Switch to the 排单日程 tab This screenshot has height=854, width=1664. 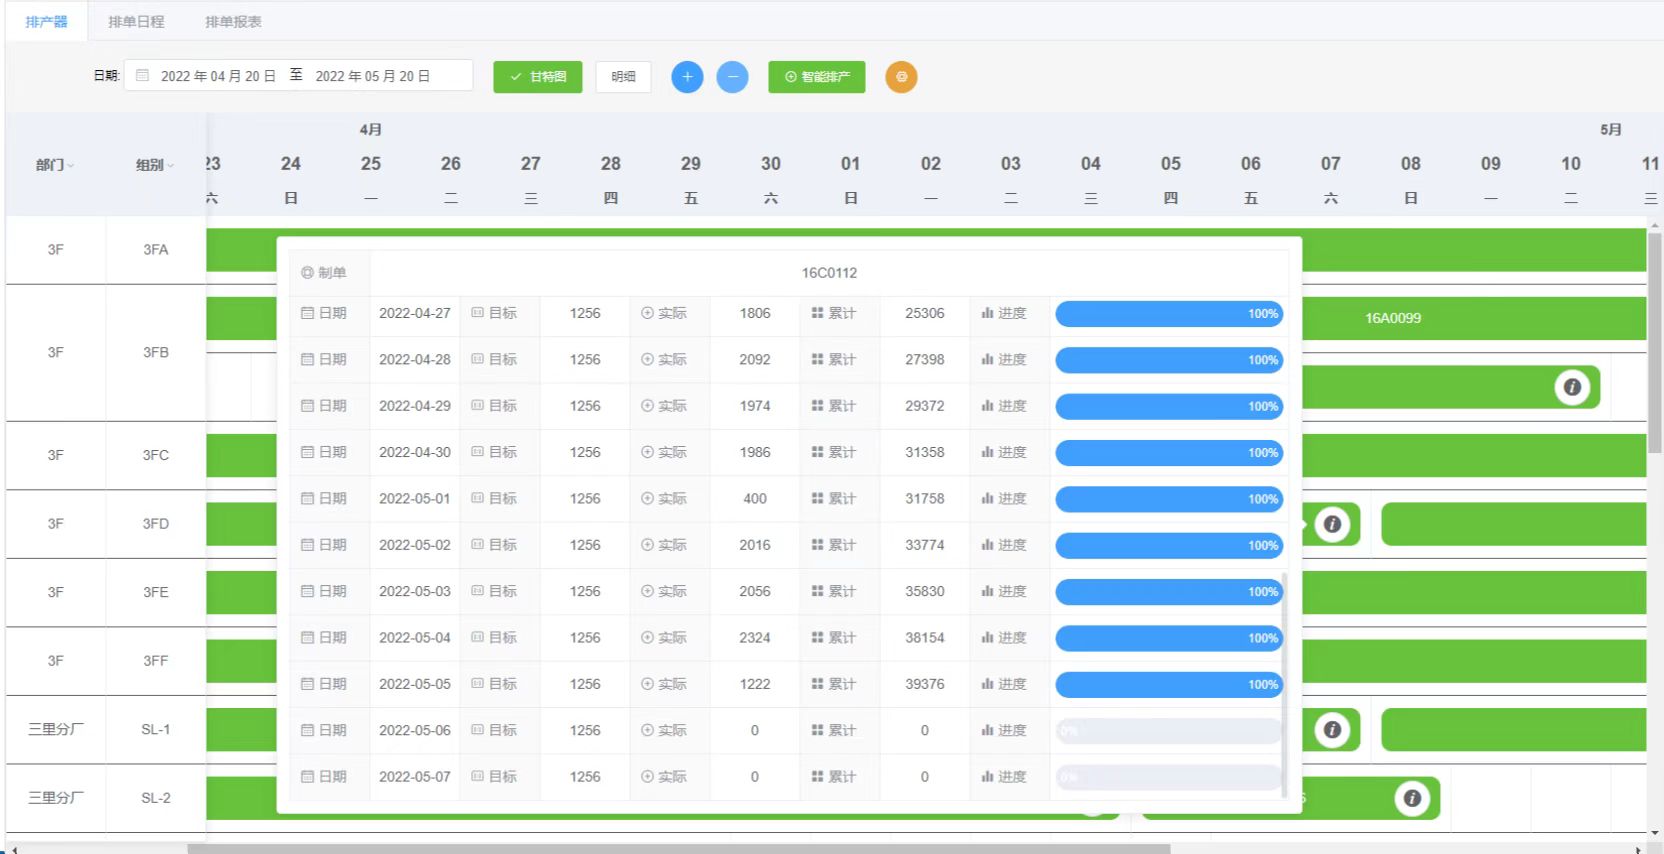[136, 21]
